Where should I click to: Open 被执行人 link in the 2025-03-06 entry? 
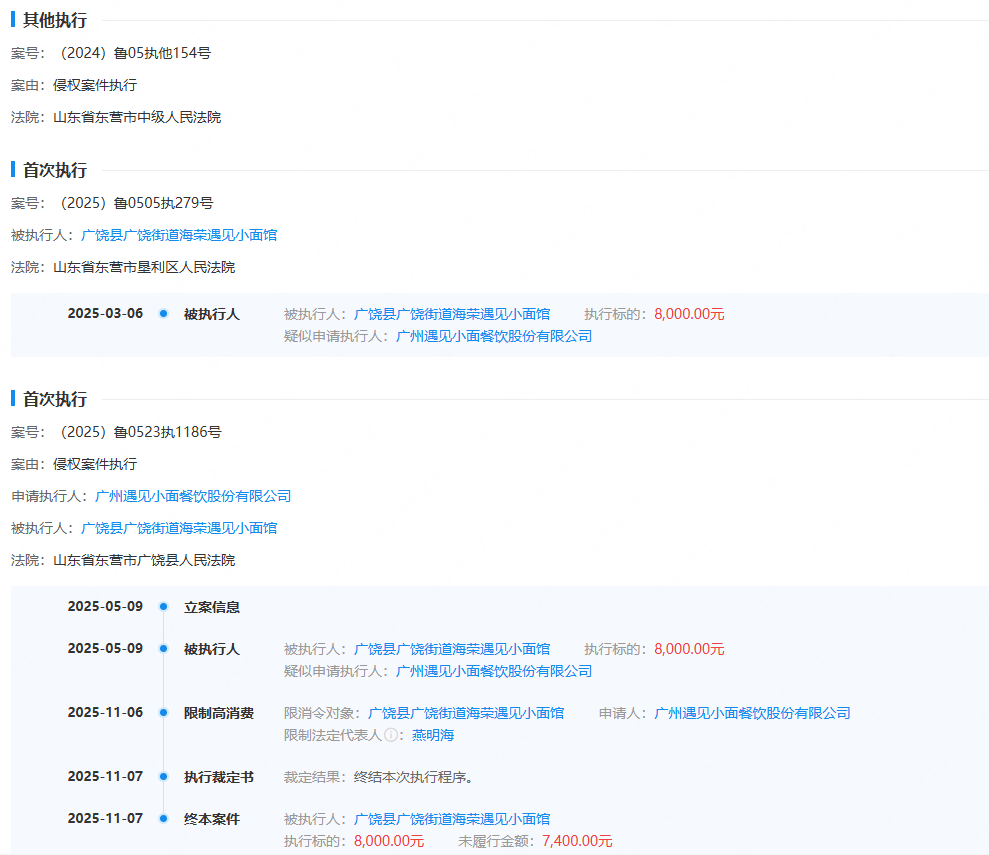pyautogui.click(x=452, y=314)
